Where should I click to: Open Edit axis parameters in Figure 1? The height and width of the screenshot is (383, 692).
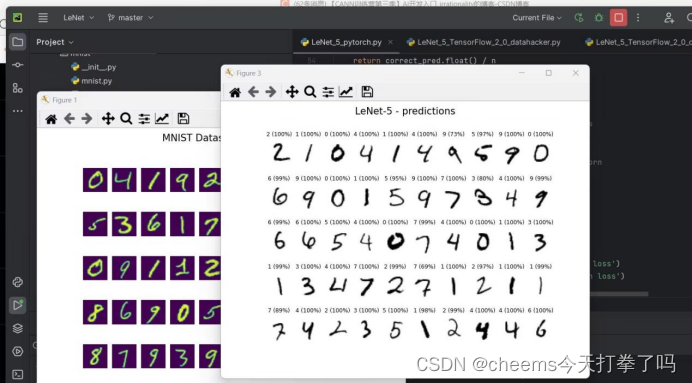(x=162, y=119)
